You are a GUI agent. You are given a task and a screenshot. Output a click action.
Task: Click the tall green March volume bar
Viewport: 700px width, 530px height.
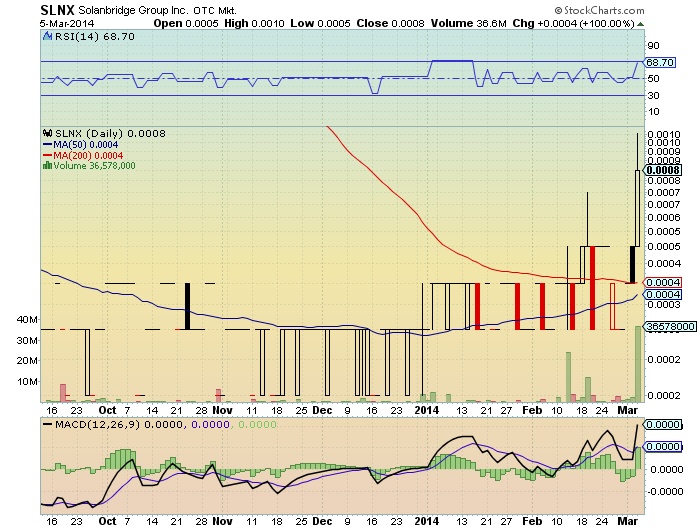click(638, 364)
